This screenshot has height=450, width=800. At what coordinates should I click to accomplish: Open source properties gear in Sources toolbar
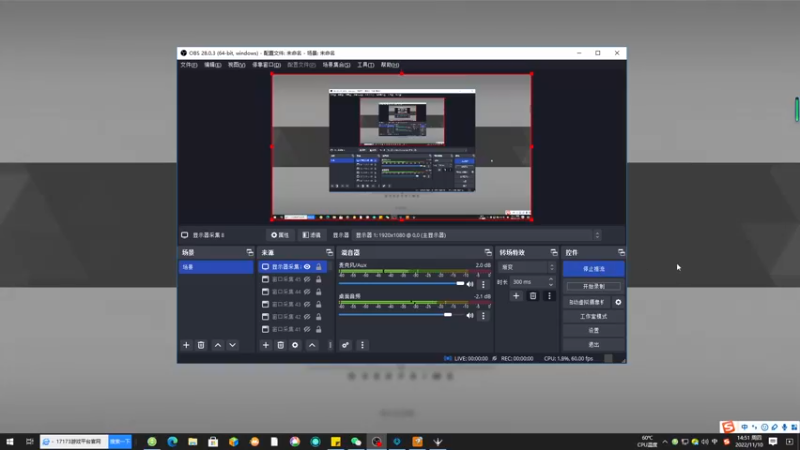(x=295, y=345)
